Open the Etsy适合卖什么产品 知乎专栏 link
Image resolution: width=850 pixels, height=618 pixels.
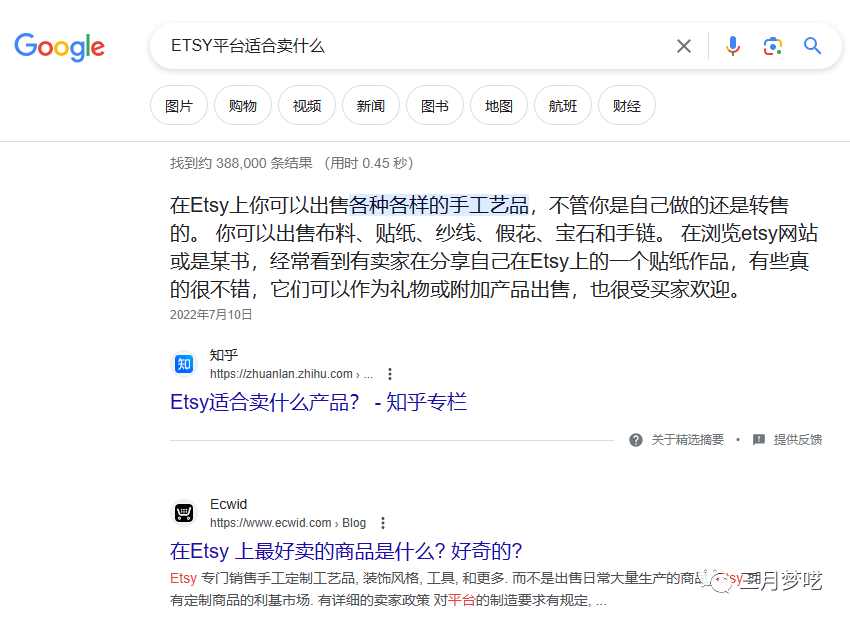[318, 402]
